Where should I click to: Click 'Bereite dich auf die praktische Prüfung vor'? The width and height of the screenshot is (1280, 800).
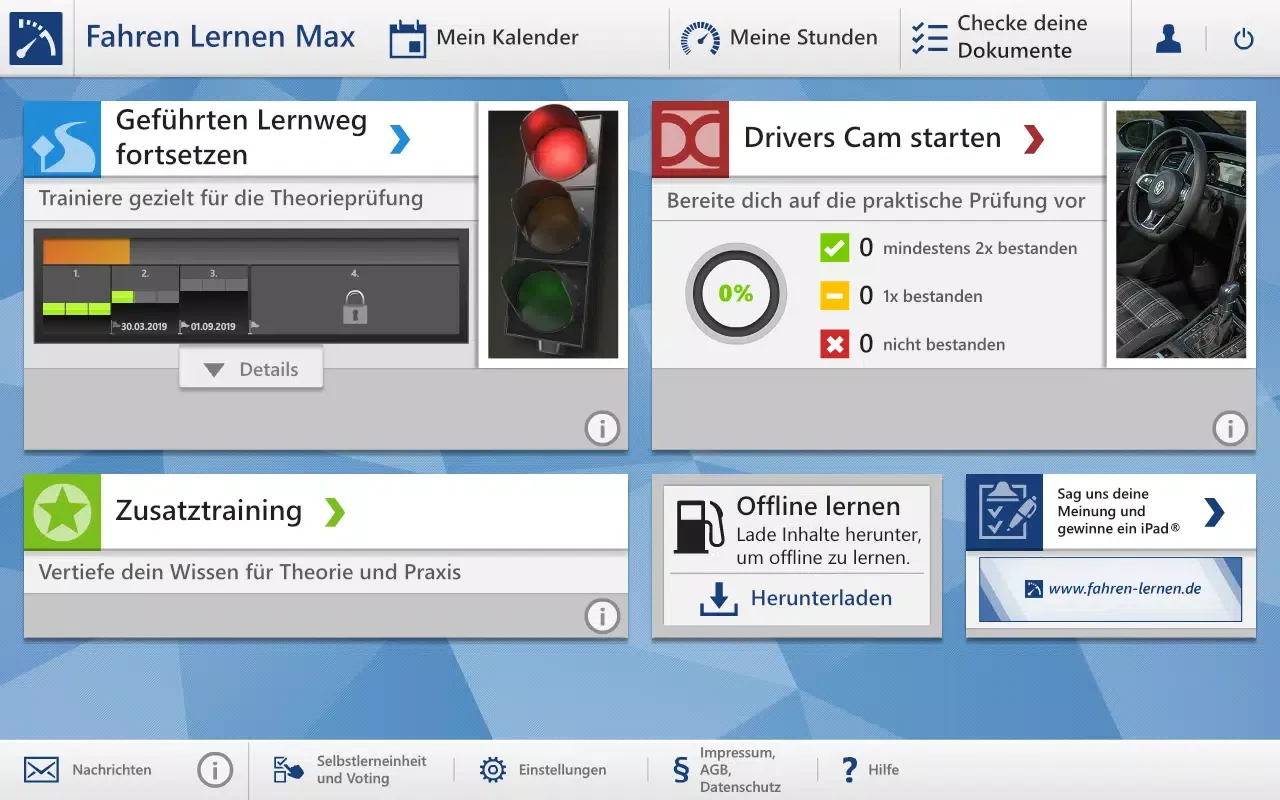coord(876,201)
